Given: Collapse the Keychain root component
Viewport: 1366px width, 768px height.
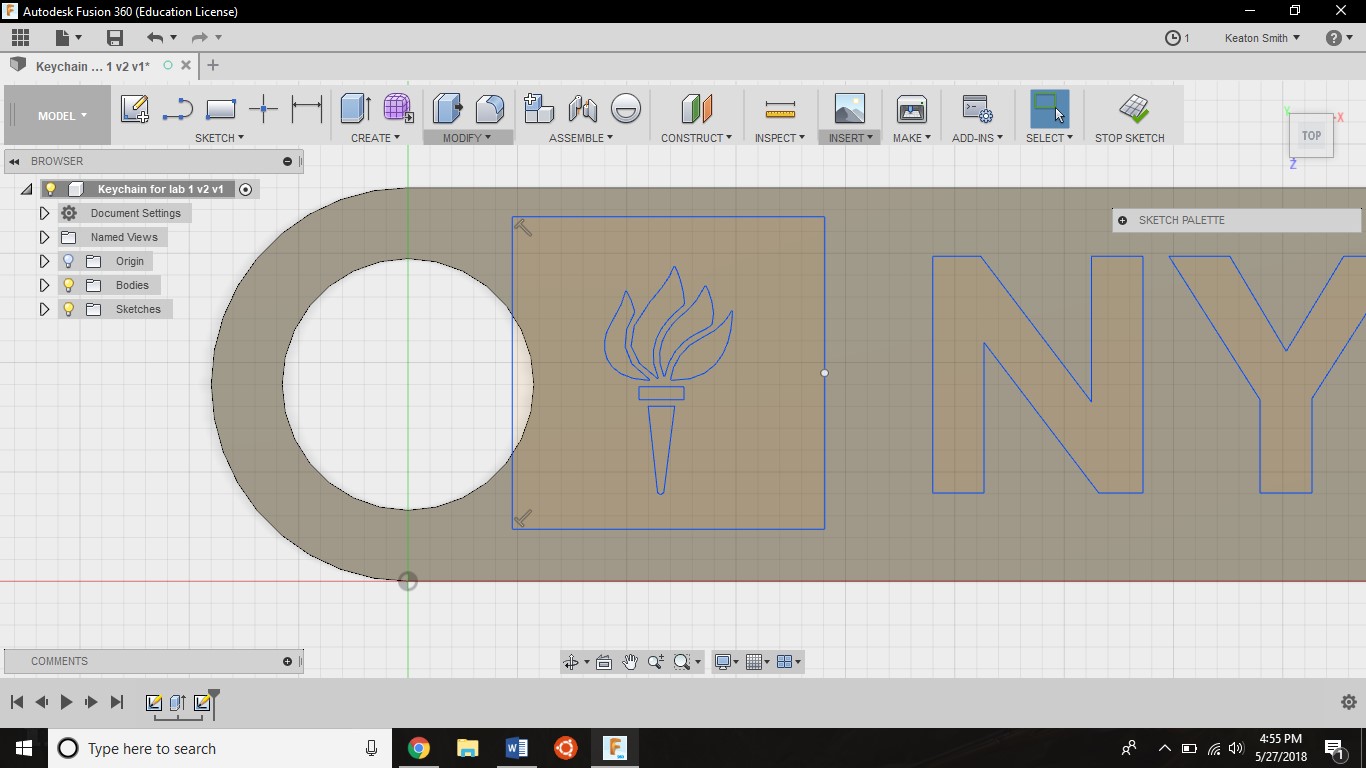Looking at the screenshot, I should click(x=28, y=189).
